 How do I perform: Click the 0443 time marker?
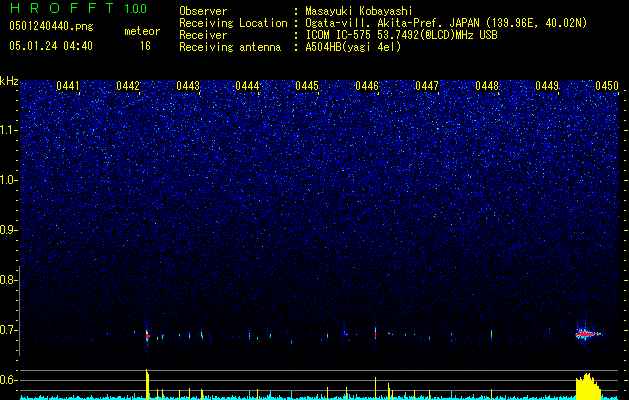point(188,86)
